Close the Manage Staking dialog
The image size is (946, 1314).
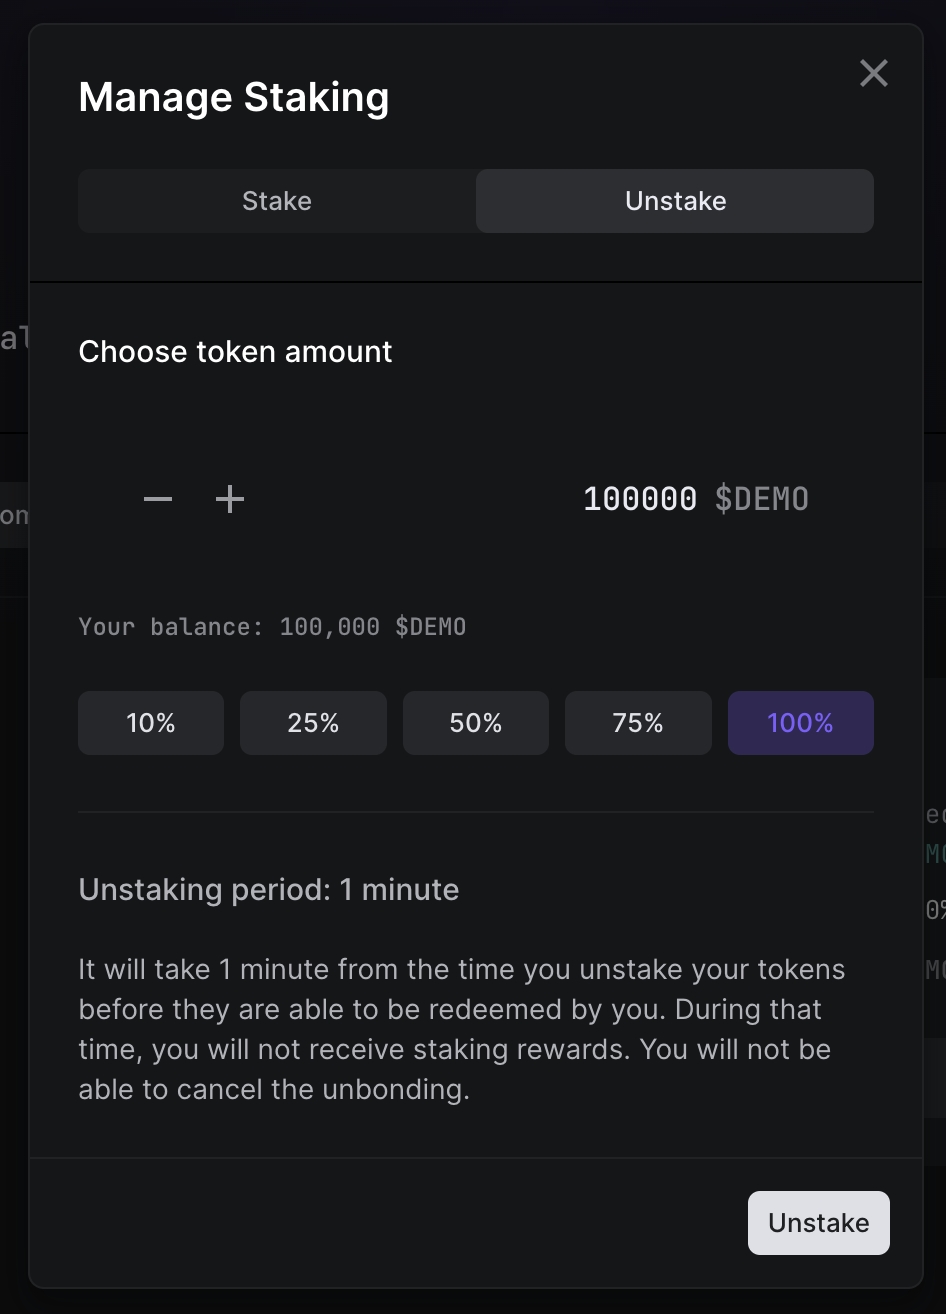coord(873,73)
